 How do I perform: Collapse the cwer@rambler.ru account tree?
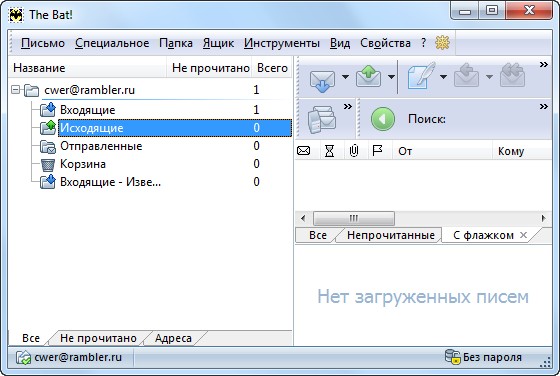point(15,90)
